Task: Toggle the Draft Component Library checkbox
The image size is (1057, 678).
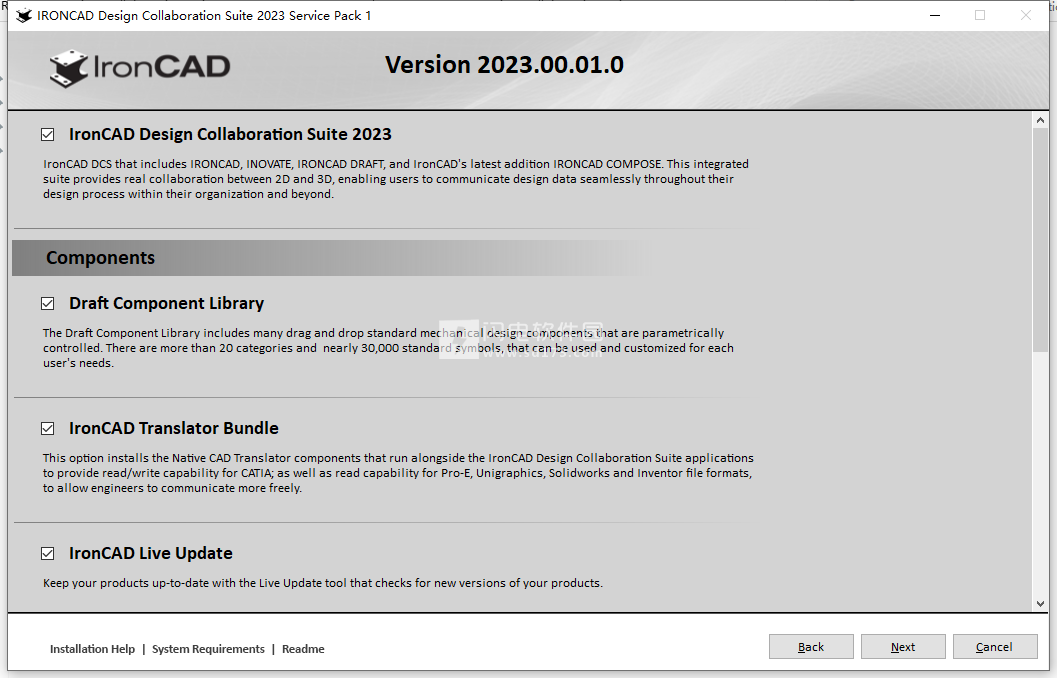Action: pos(47,304)
